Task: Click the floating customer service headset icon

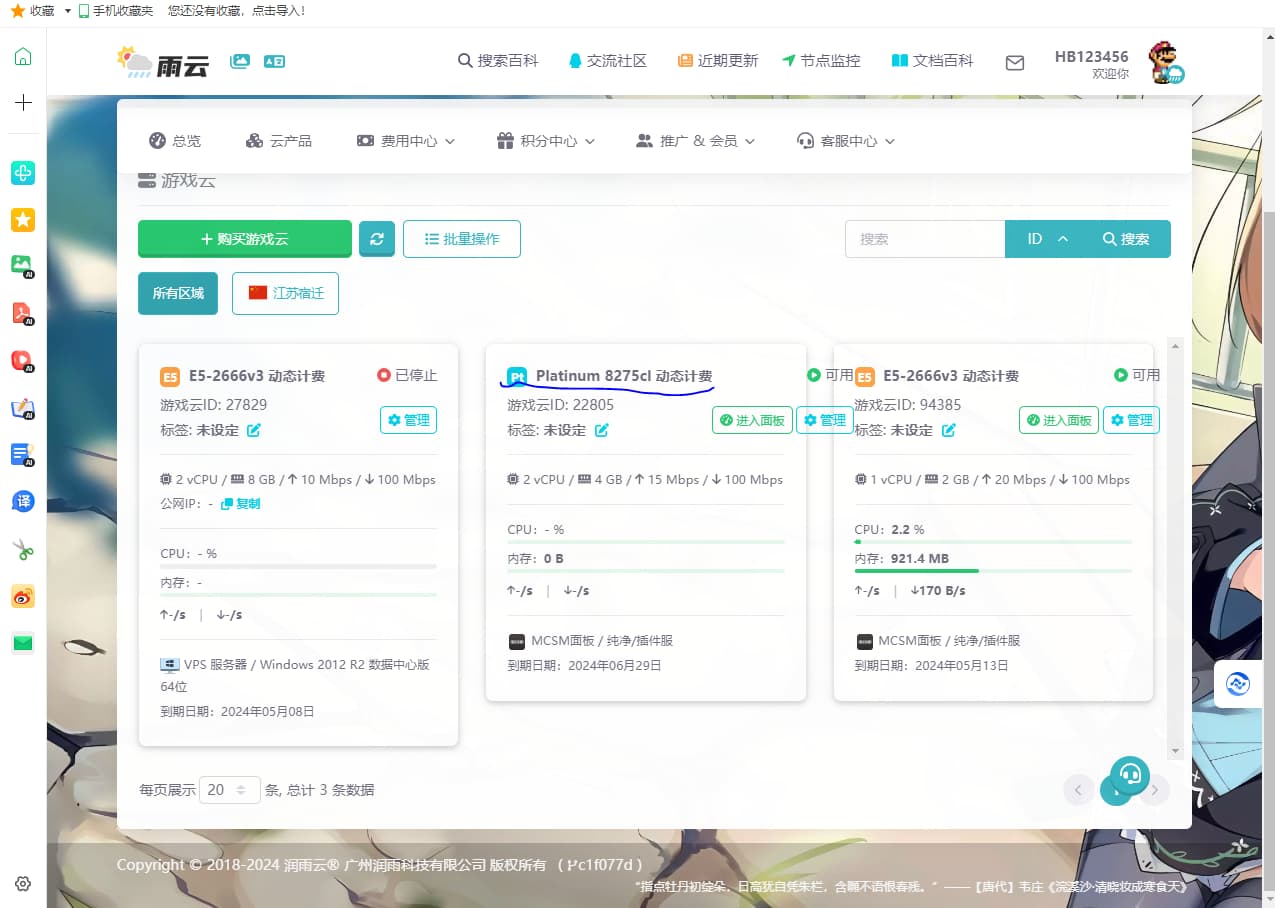Action: point(1130,774)
